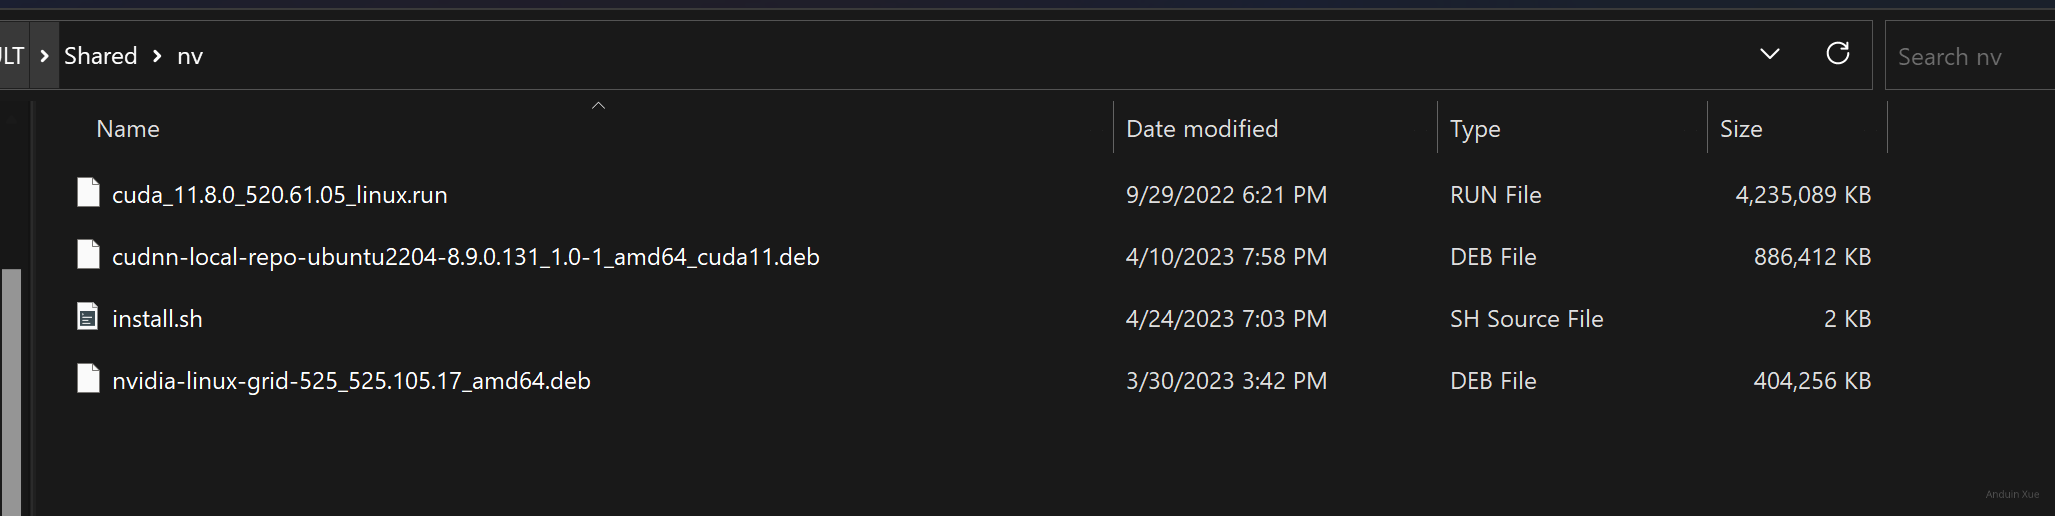2055x516 pixels.
Task: Select the install.sh file name
Action: [157, 319]
